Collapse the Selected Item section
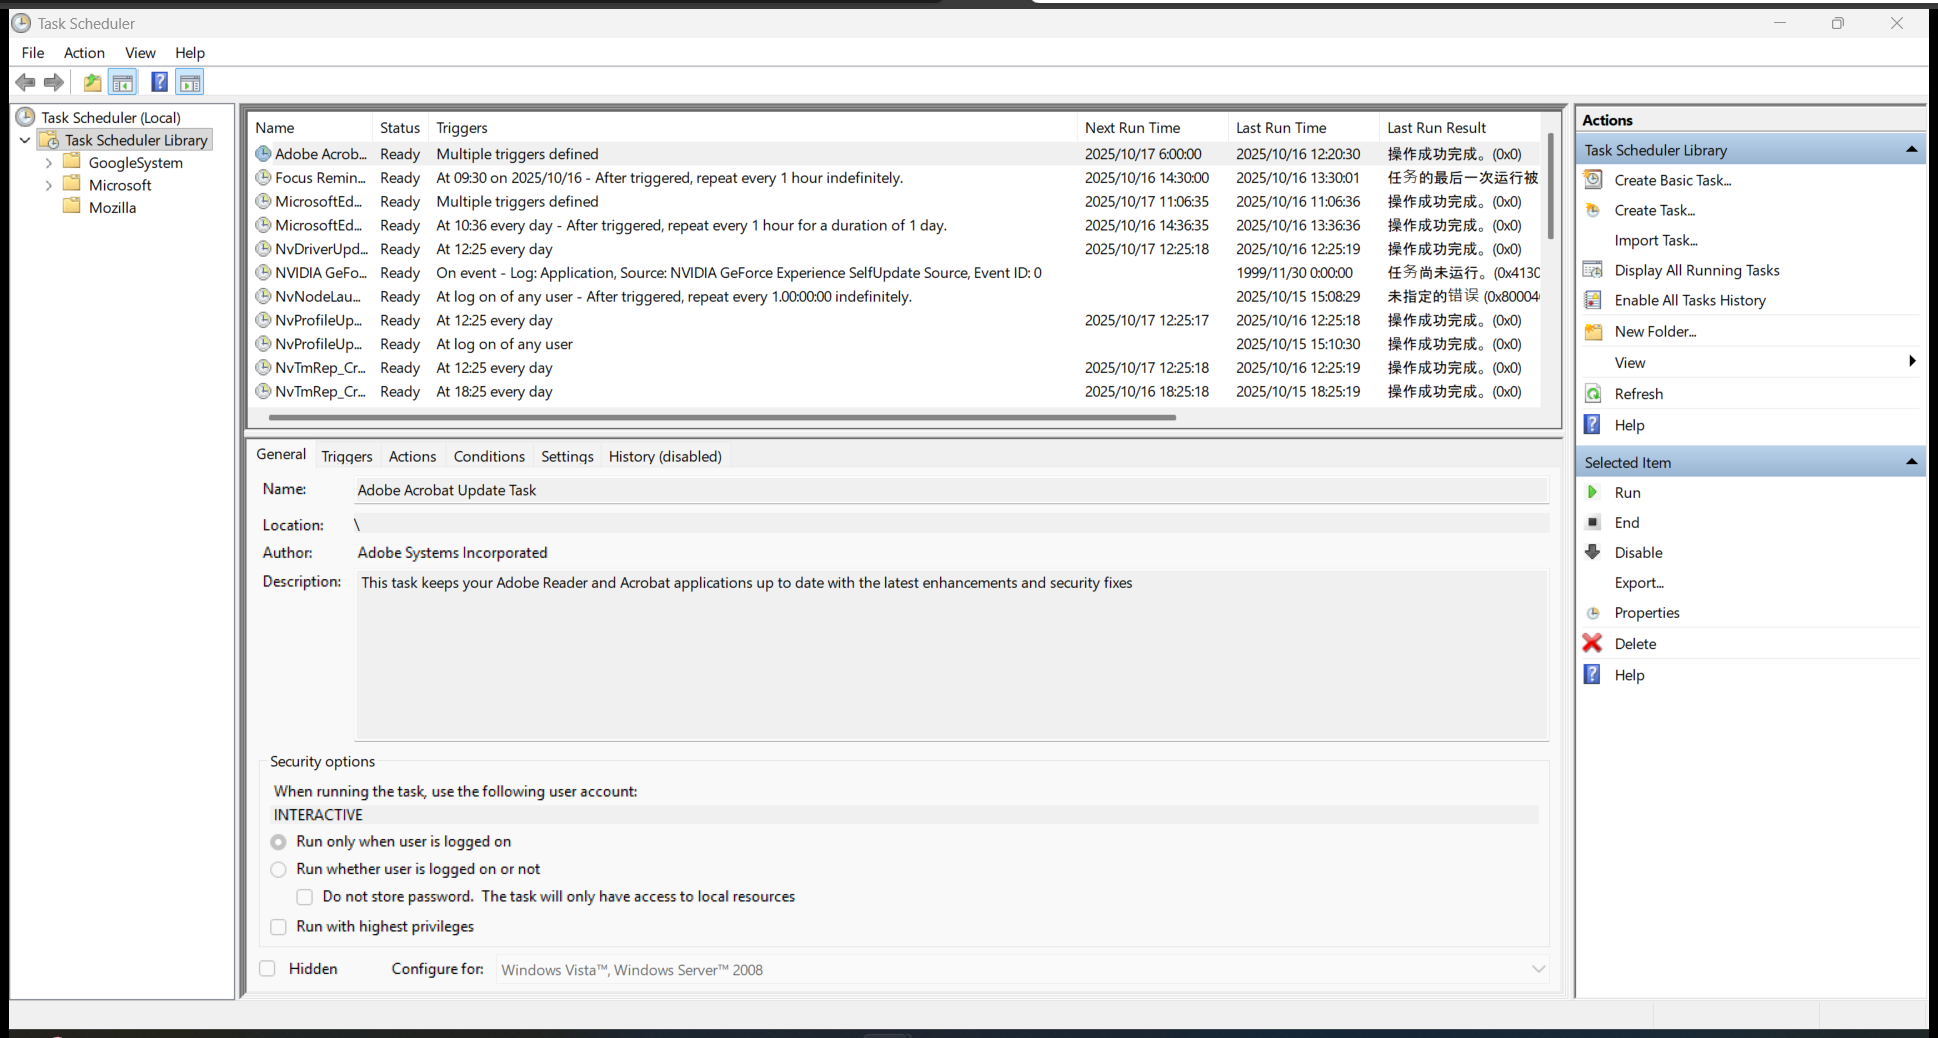The image size is (1938, 1038). pos(1911,461)
